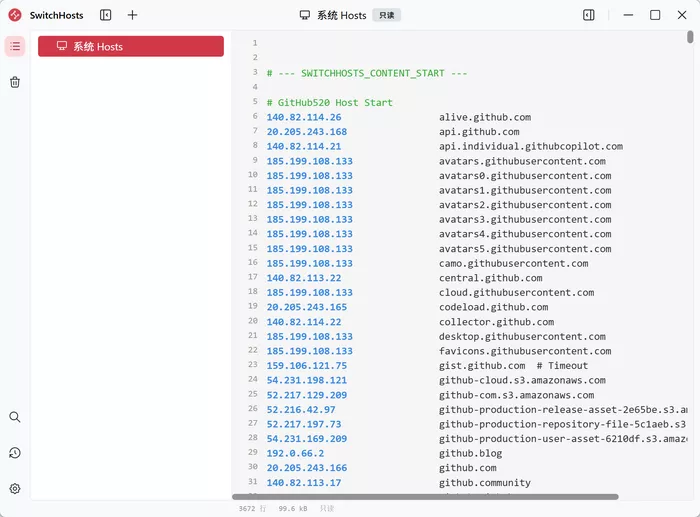Click alive.github.com hostname
700x517 pixels.
point(485,117)
